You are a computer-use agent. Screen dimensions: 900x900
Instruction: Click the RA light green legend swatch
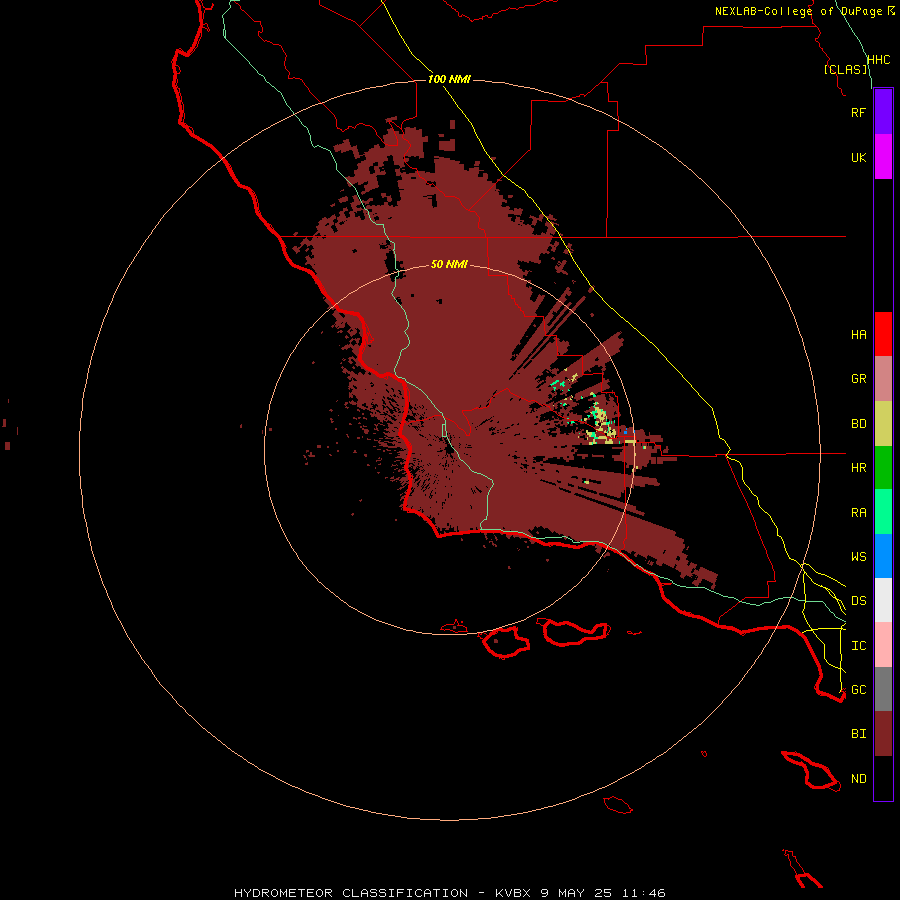pyautogui.click(x=883, y=512)
